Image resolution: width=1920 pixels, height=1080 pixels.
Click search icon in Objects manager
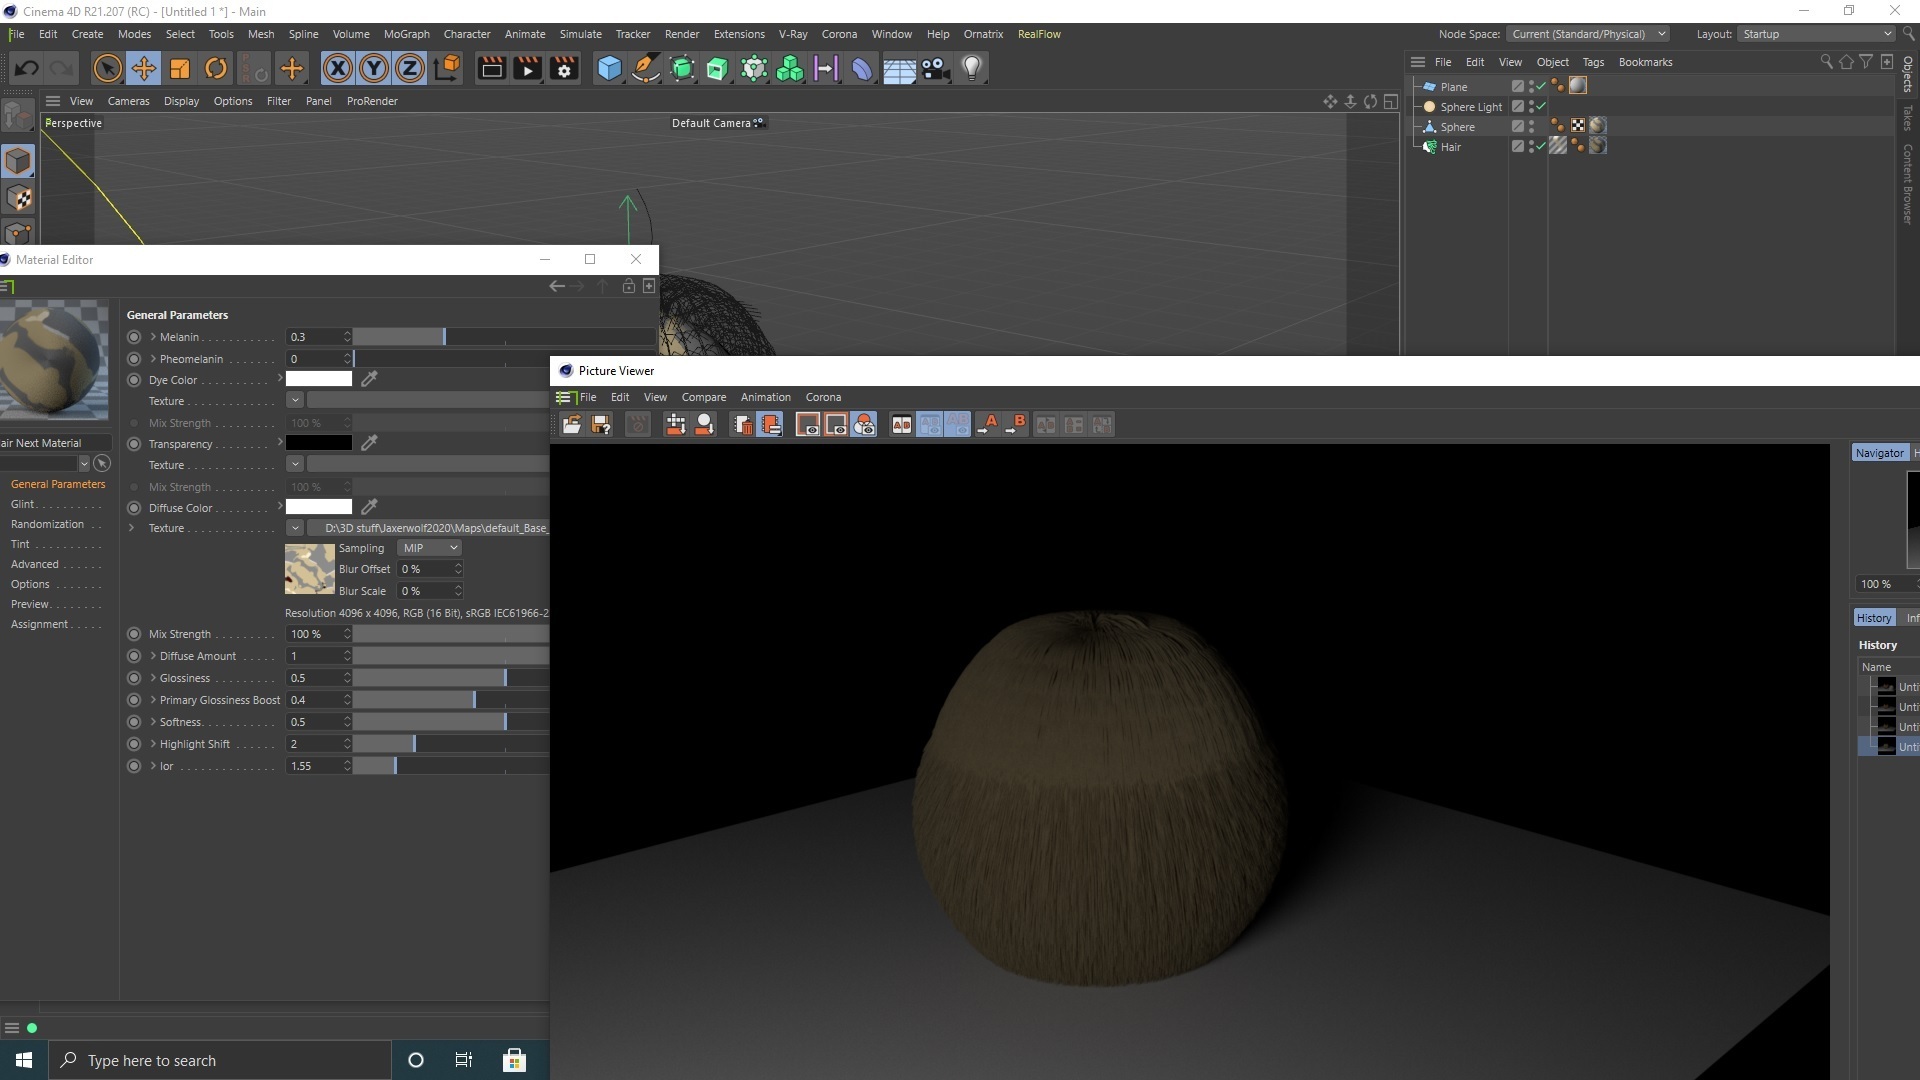[1826, 62]
